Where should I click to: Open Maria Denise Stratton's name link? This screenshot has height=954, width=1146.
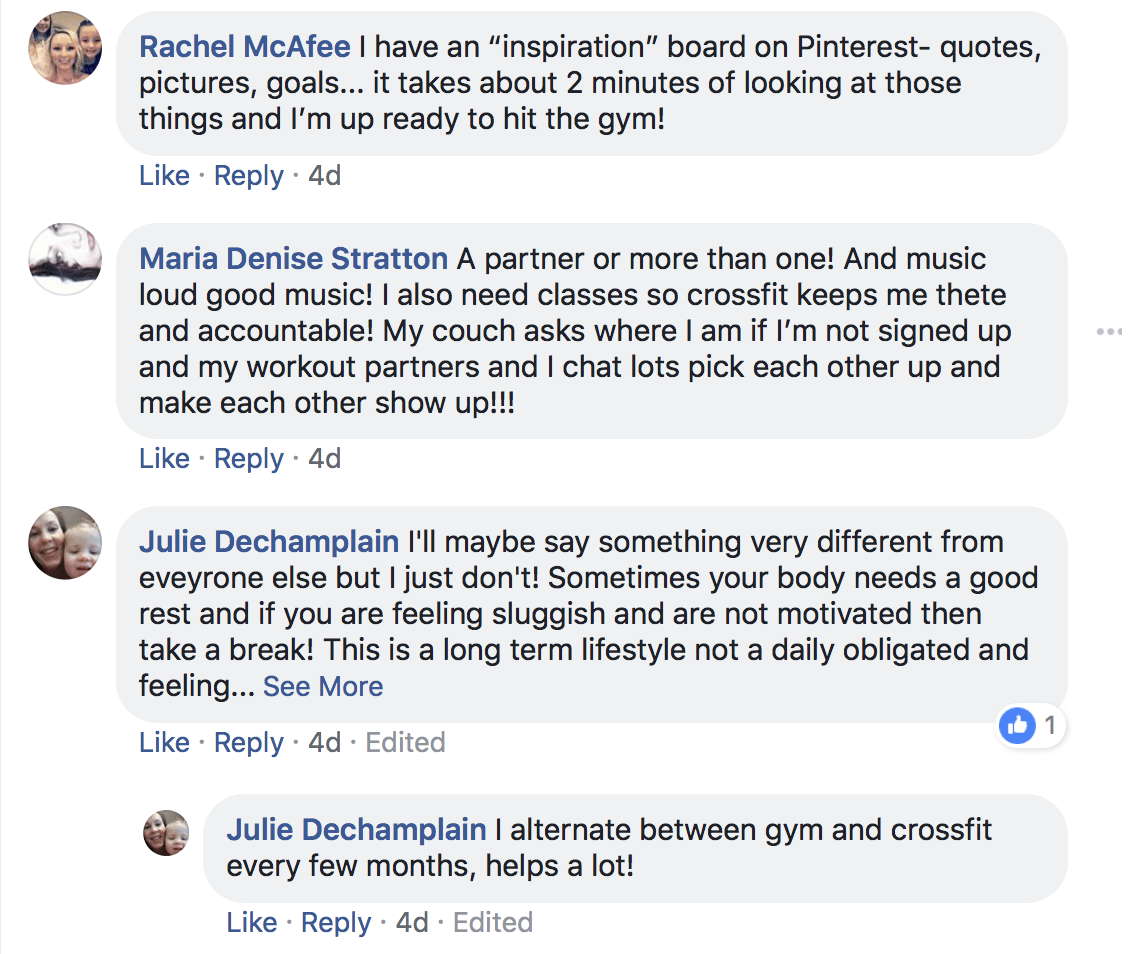coord(293,259)
